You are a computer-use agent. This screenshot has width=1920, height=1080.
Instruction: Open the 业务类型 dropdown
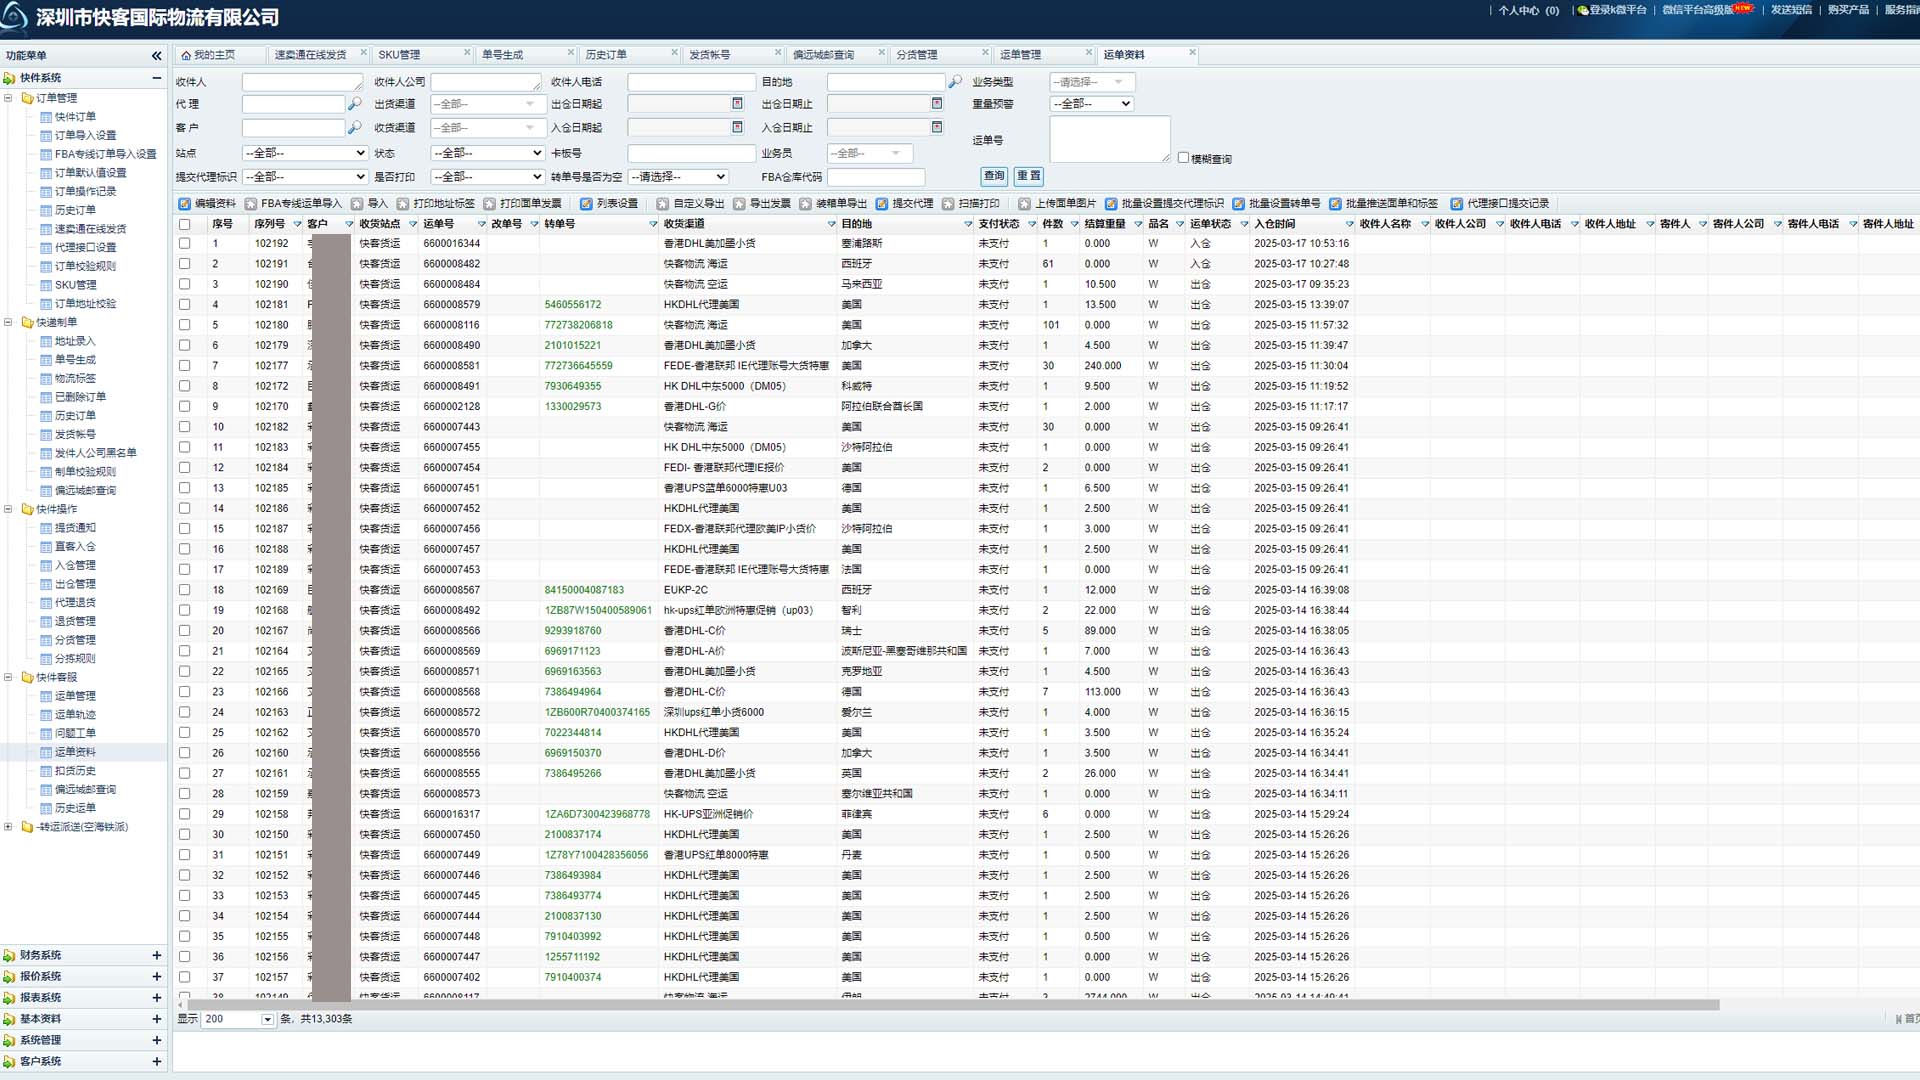pyautogui.click(x=1091, y=82)
